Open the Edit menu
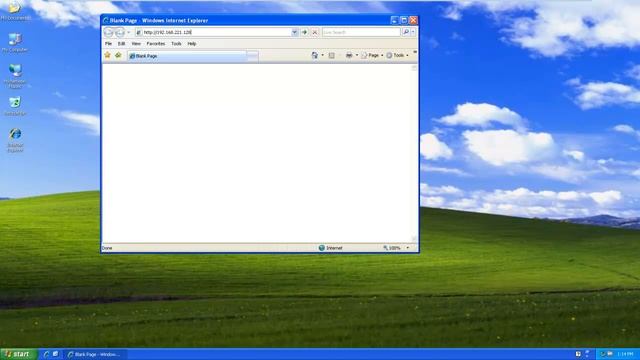This screenshot has height=360, width=640. 121,44
